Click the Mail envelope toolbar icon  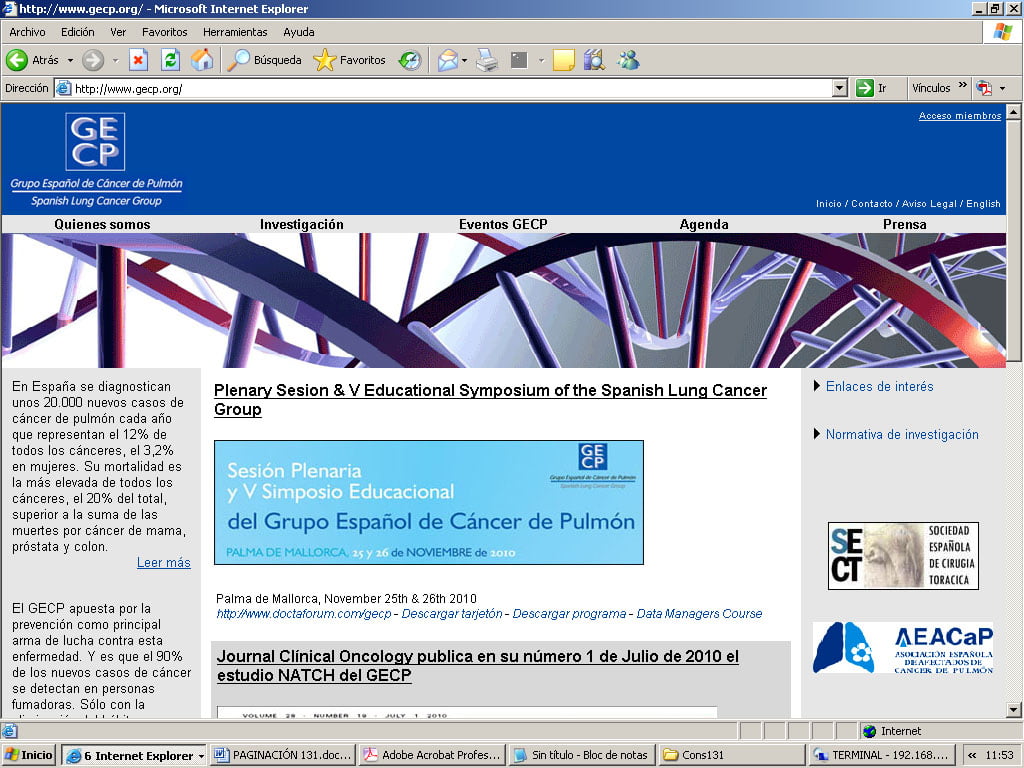(x=447, y=60)
